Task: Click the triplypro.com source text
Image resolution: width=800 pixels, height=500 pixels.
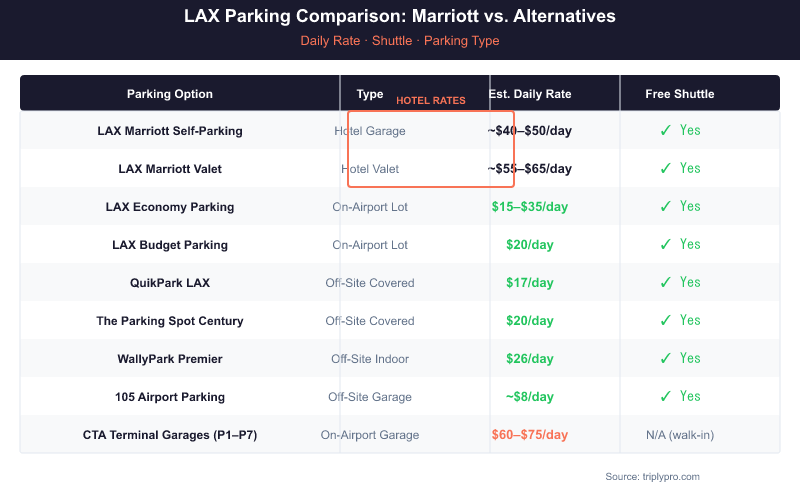Action: coord(652,476)
